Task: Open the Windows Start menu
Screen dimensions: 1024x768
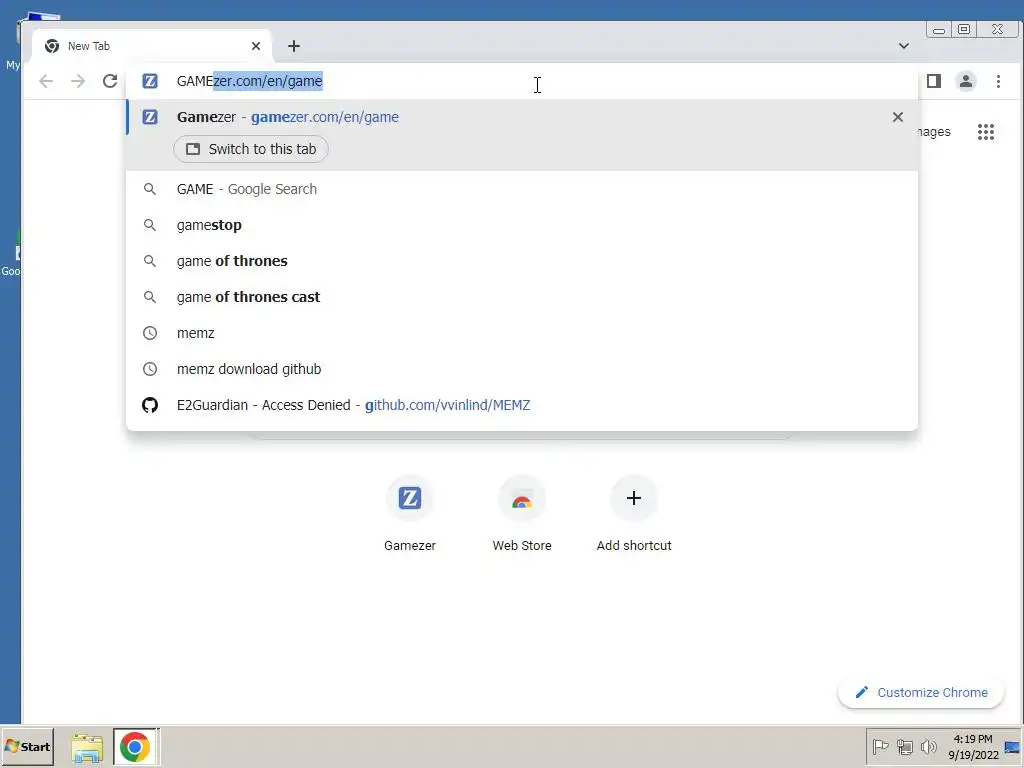Action: pos(27,746)
